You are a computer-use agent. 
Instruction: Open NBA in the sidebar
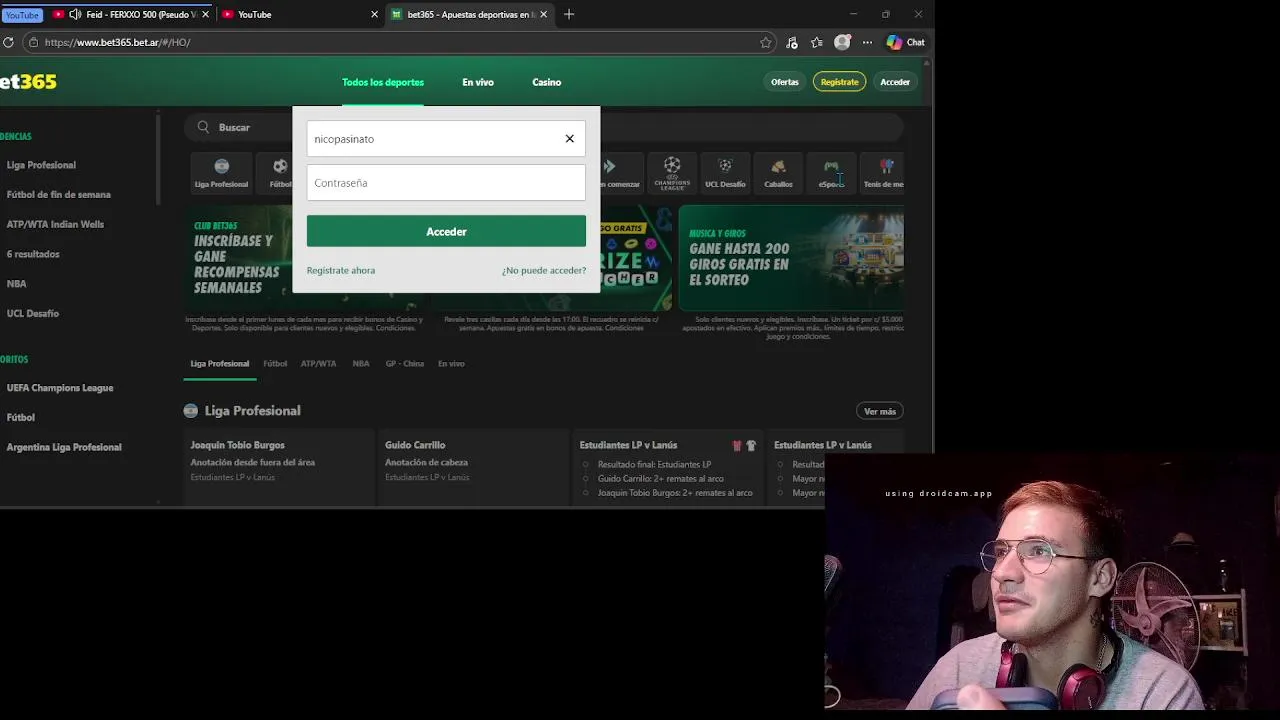click(x=16, y=284)
